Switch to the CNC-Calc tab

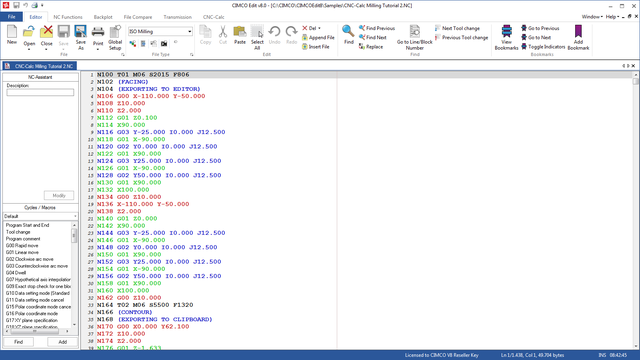tap(213, 17)
